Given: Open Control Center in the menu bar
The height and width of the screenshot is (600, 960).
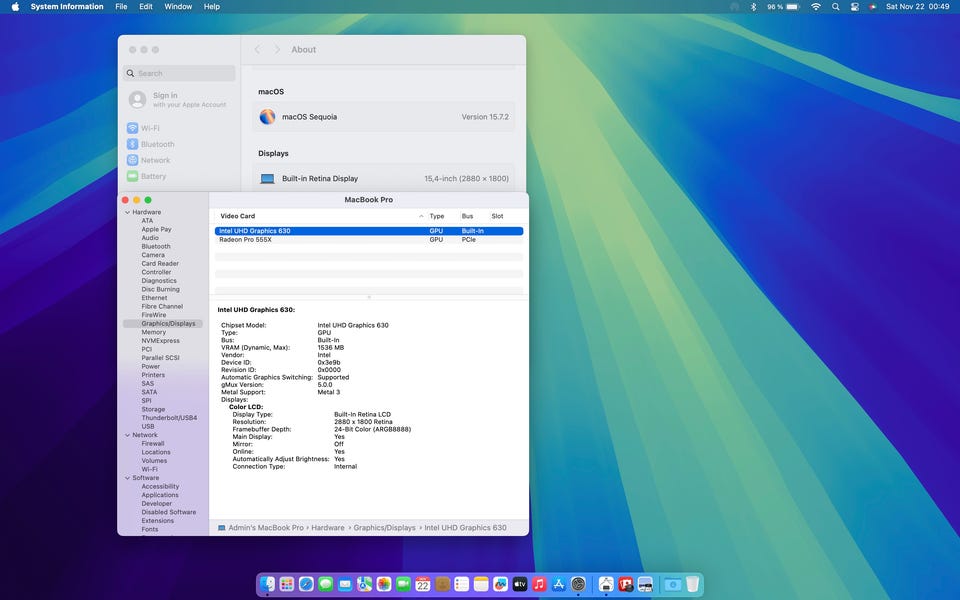Looking at the screenshot, I should click(854, 7).
